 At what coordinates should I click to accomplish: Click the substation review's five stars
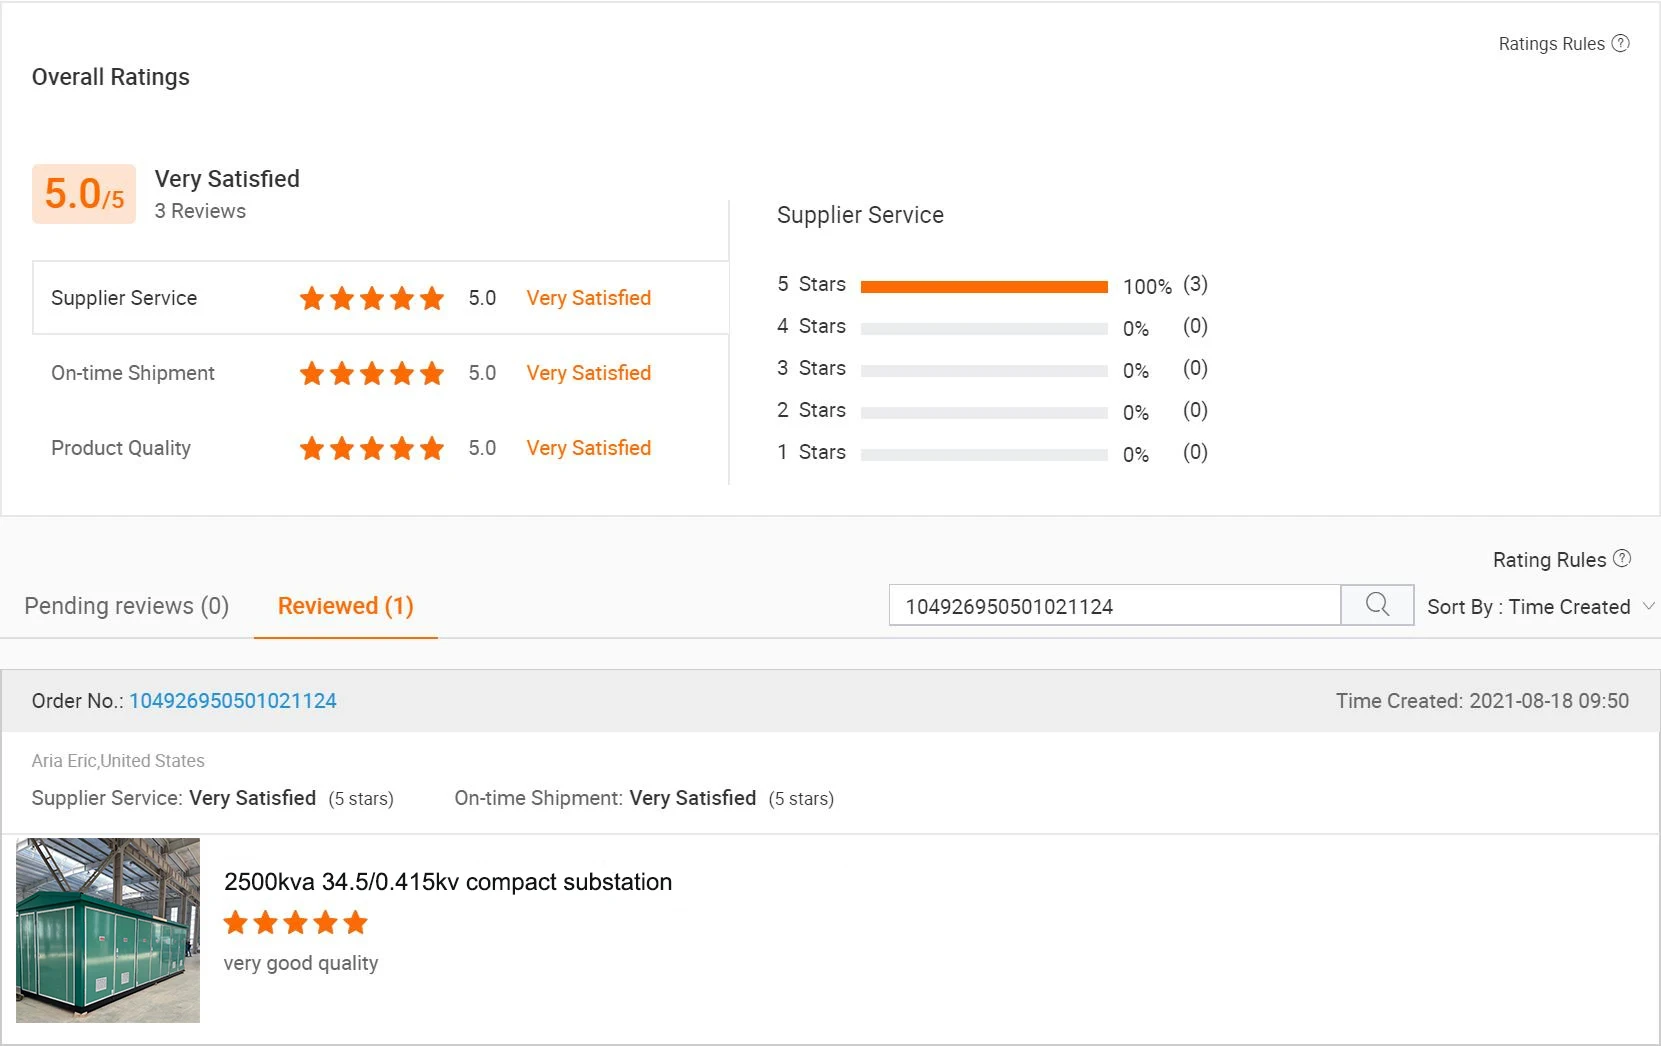tap(295, 922)
